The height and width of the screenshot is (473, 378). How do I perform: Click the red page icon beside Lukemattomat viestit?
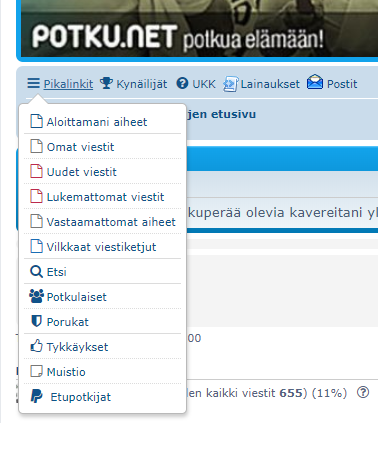pos(36,196)
